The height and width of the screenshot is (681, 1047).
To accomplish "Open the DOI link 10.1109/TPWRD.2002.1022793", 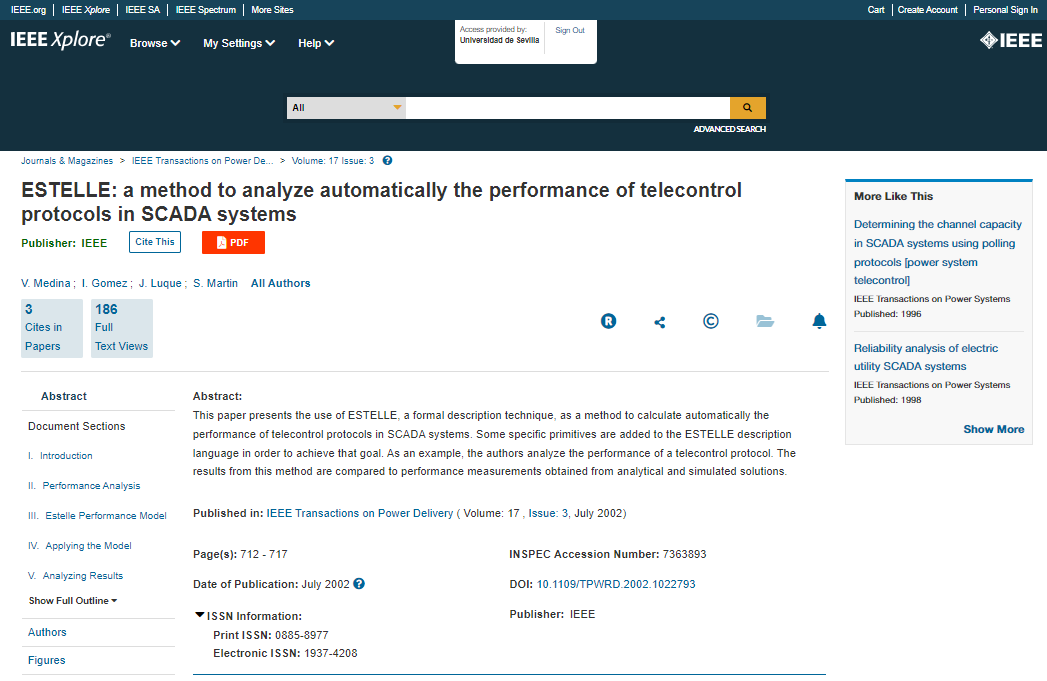I will click(x=616, y=584).
